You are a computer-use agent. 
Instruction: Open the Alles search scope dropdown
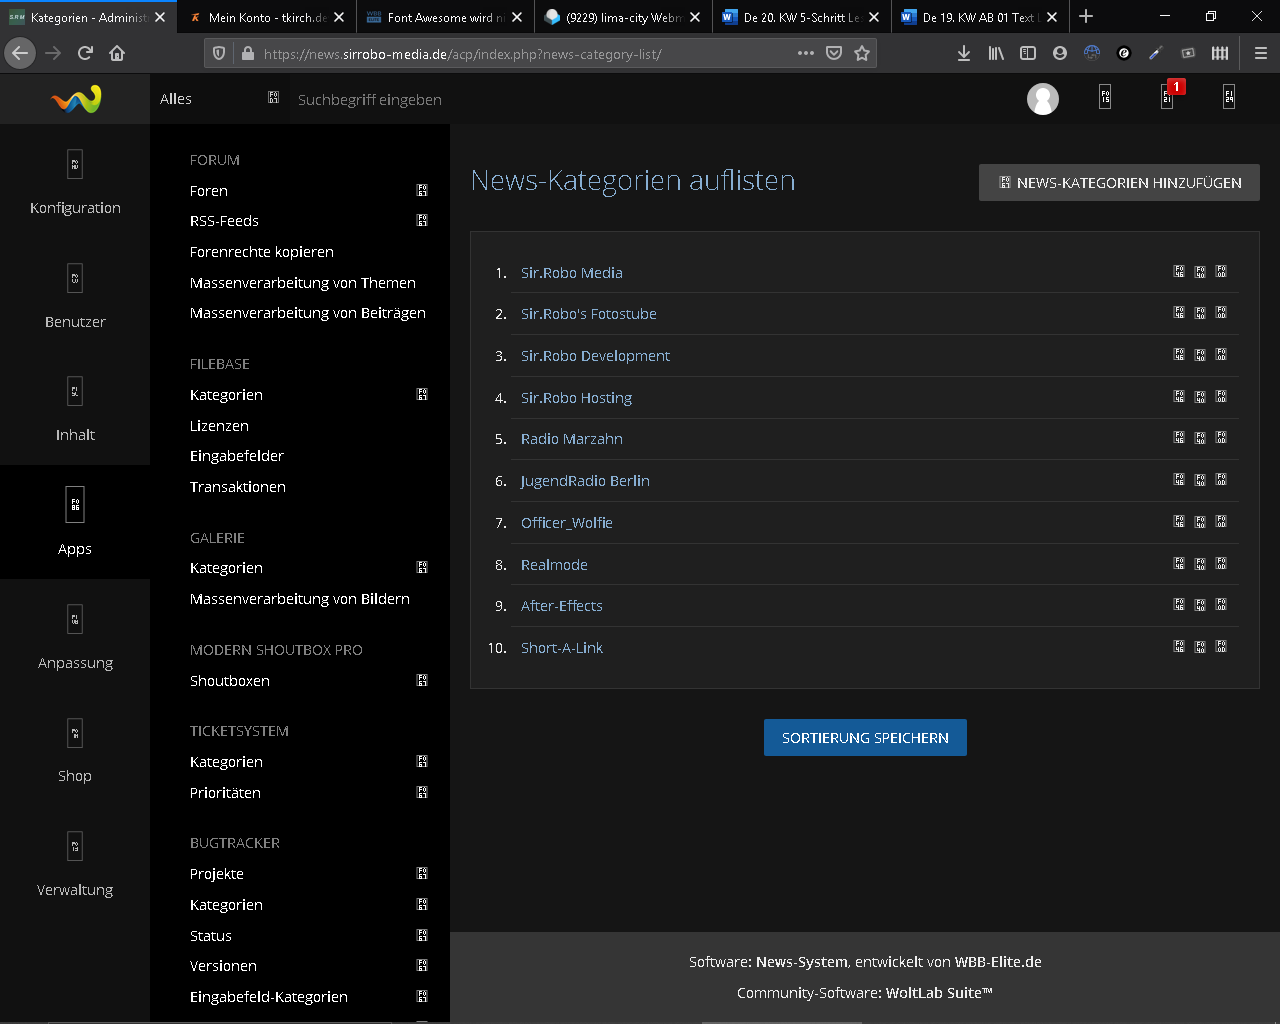(x=219, y=98)
